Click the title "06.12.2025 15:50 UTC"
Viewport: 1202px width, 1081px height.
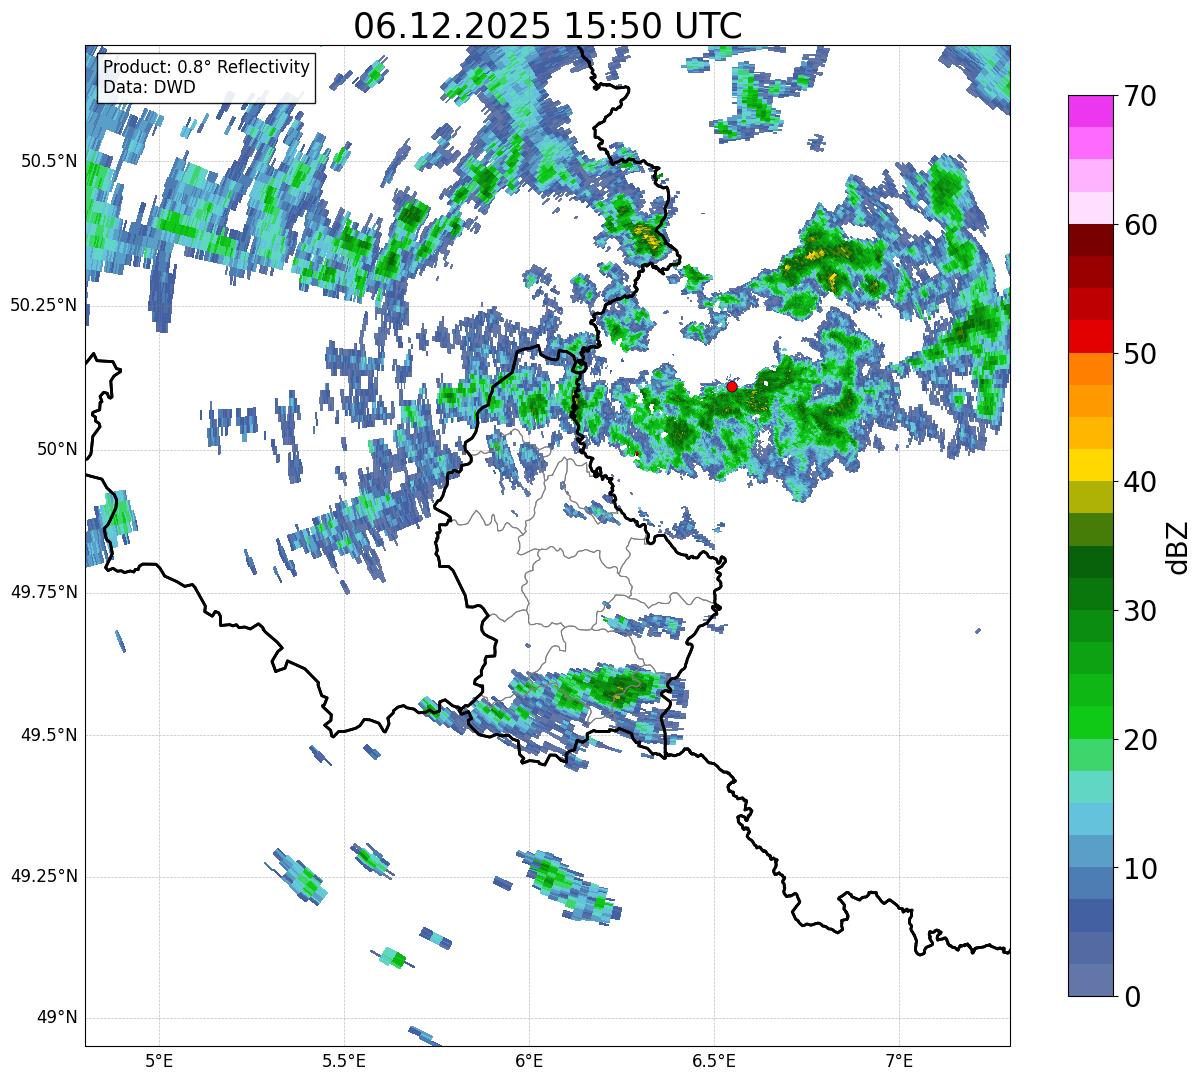548,26
